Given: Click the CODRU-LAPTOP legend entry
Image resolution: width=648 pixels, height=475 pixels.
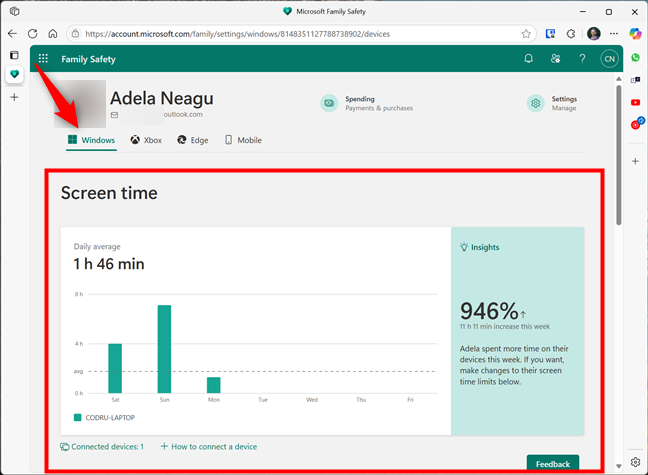Looking at the screenshot, I should tap(104, 418).
